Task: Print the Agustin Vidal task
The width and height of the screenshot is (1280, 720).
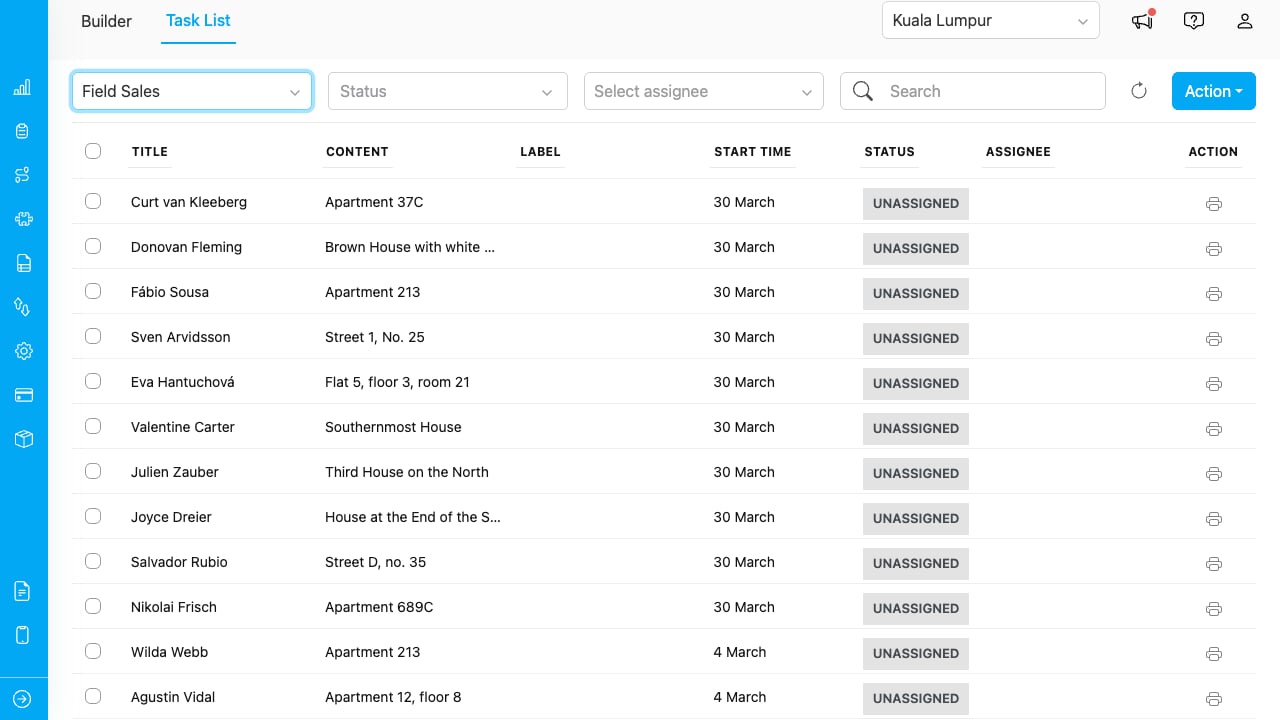Action: click(1214, 699)
